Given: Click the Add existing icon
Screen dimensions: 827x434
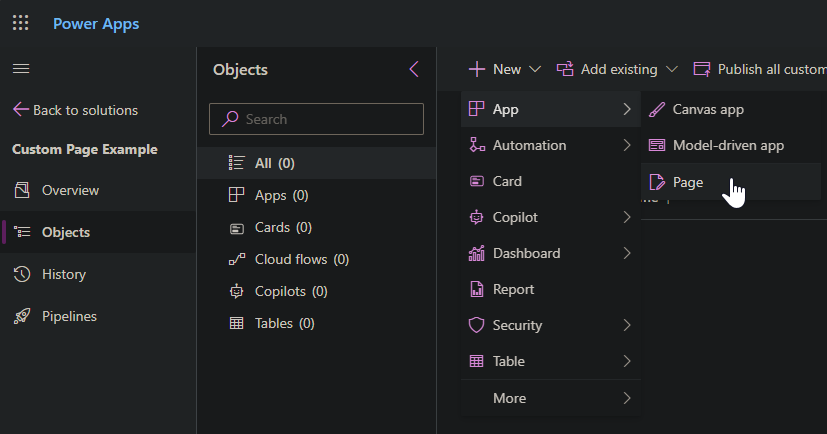Looking at the screenshot, I should pyautogui.click(x=565, y=69).
